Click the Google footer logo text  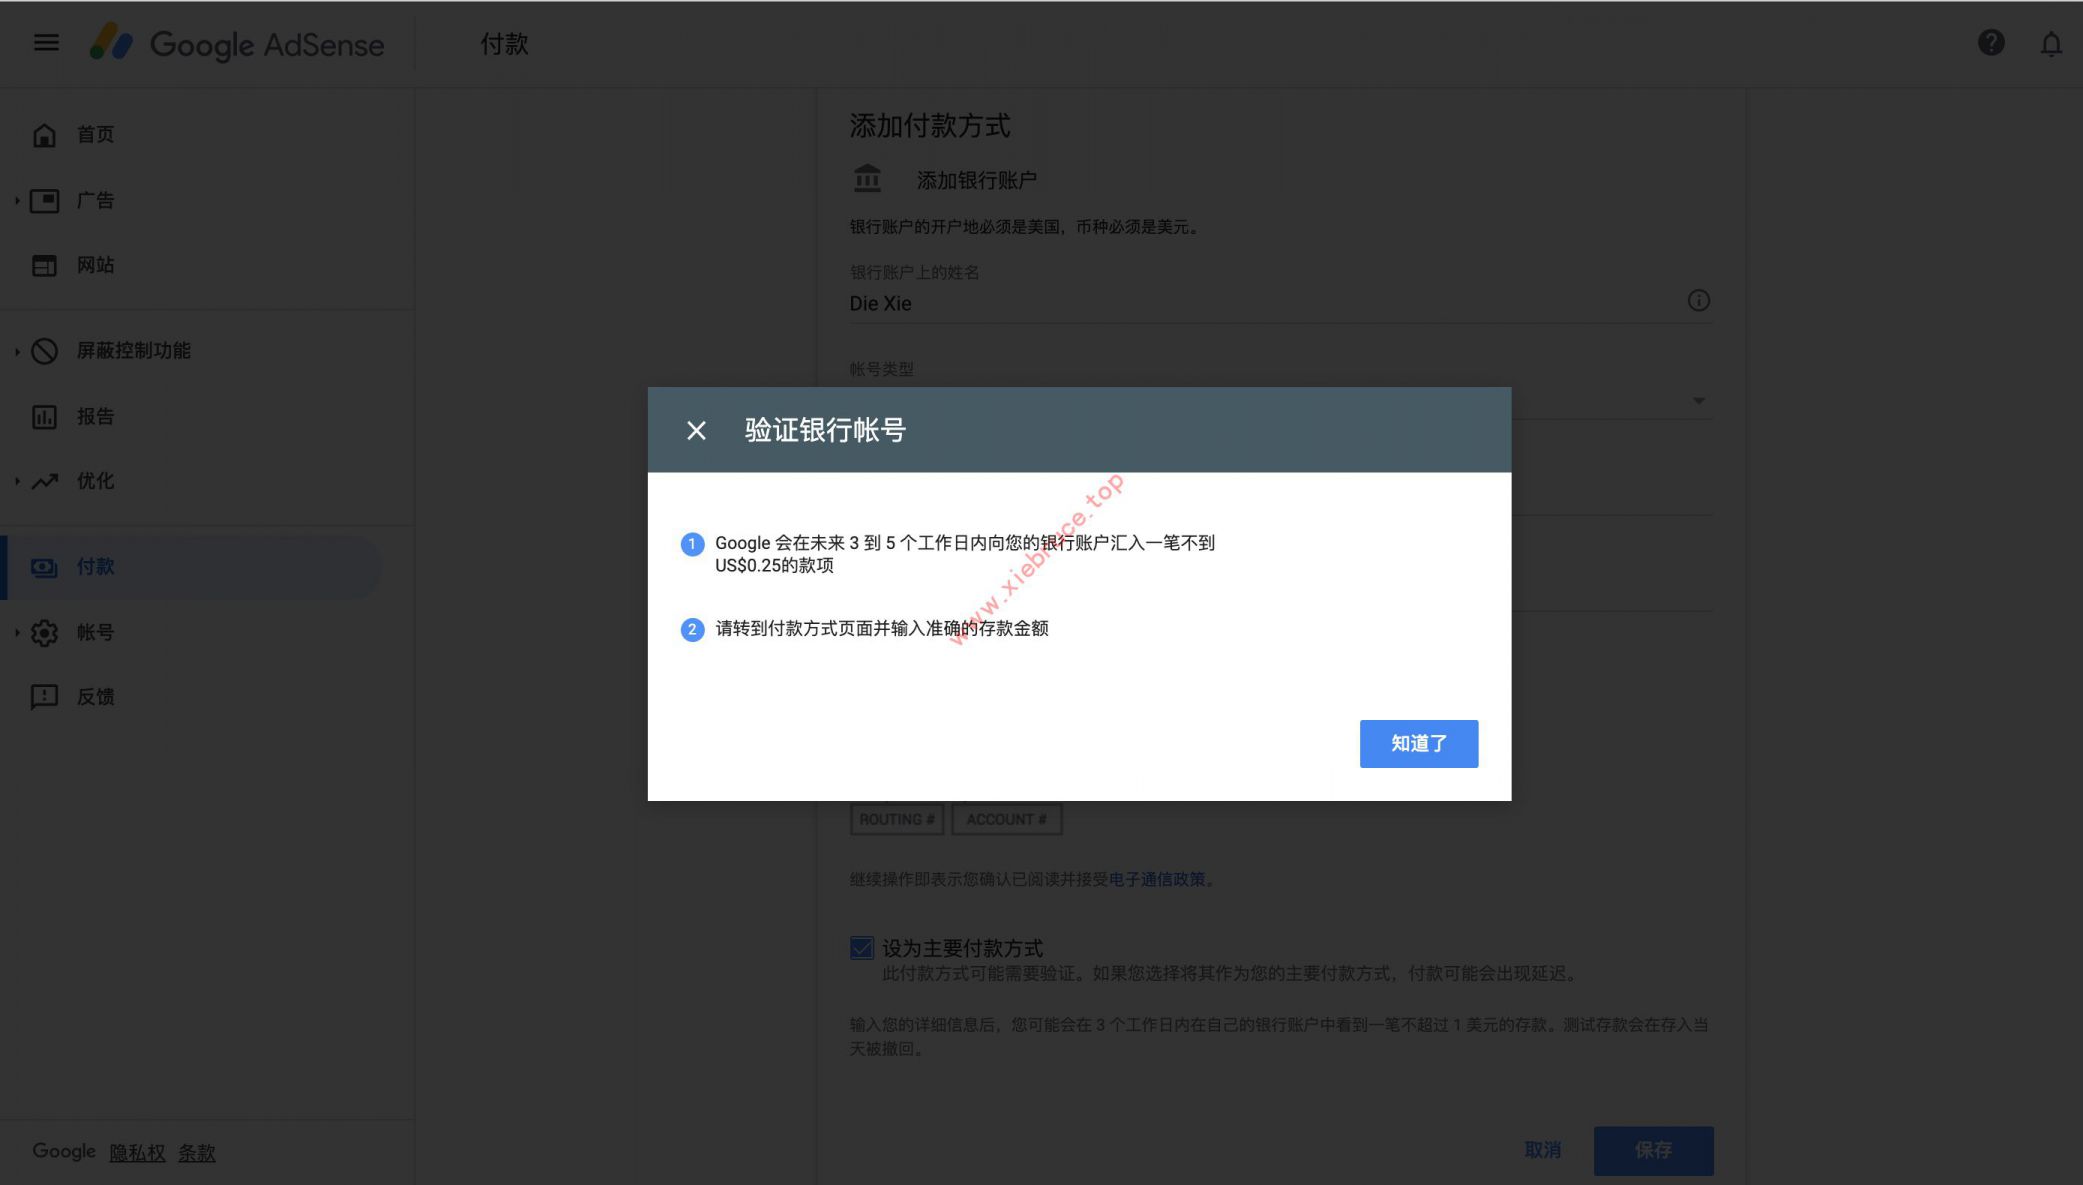click(x=64, y=1152)
